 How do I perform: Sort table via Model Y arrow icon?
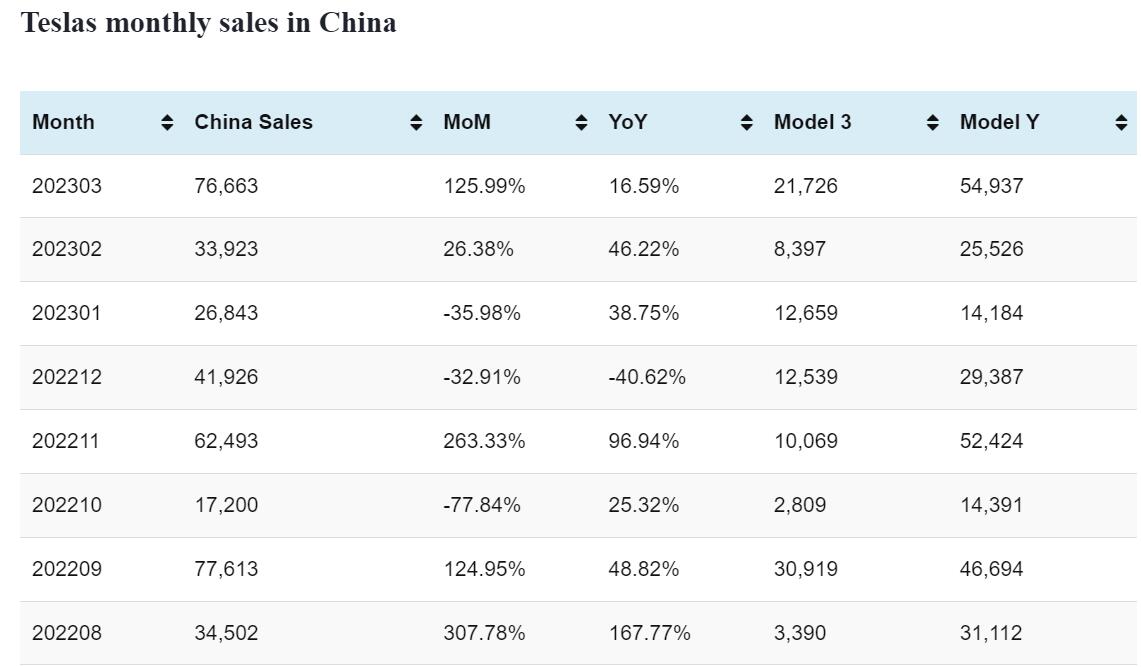coord(1120,123)
